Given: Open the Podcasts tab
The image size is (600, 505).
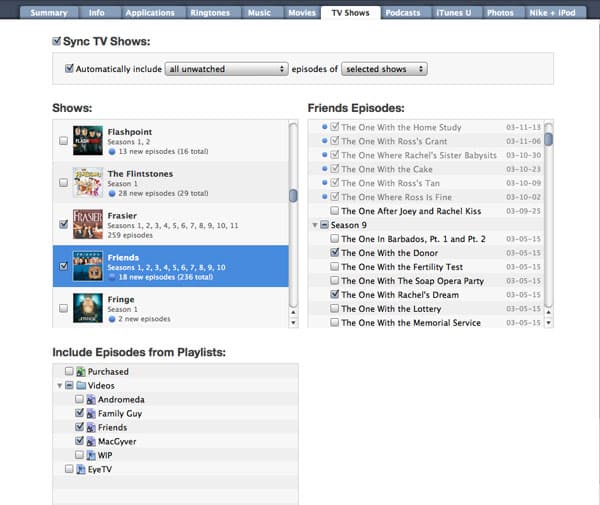Looking at the screenshot, I should (x=403, y=13).
